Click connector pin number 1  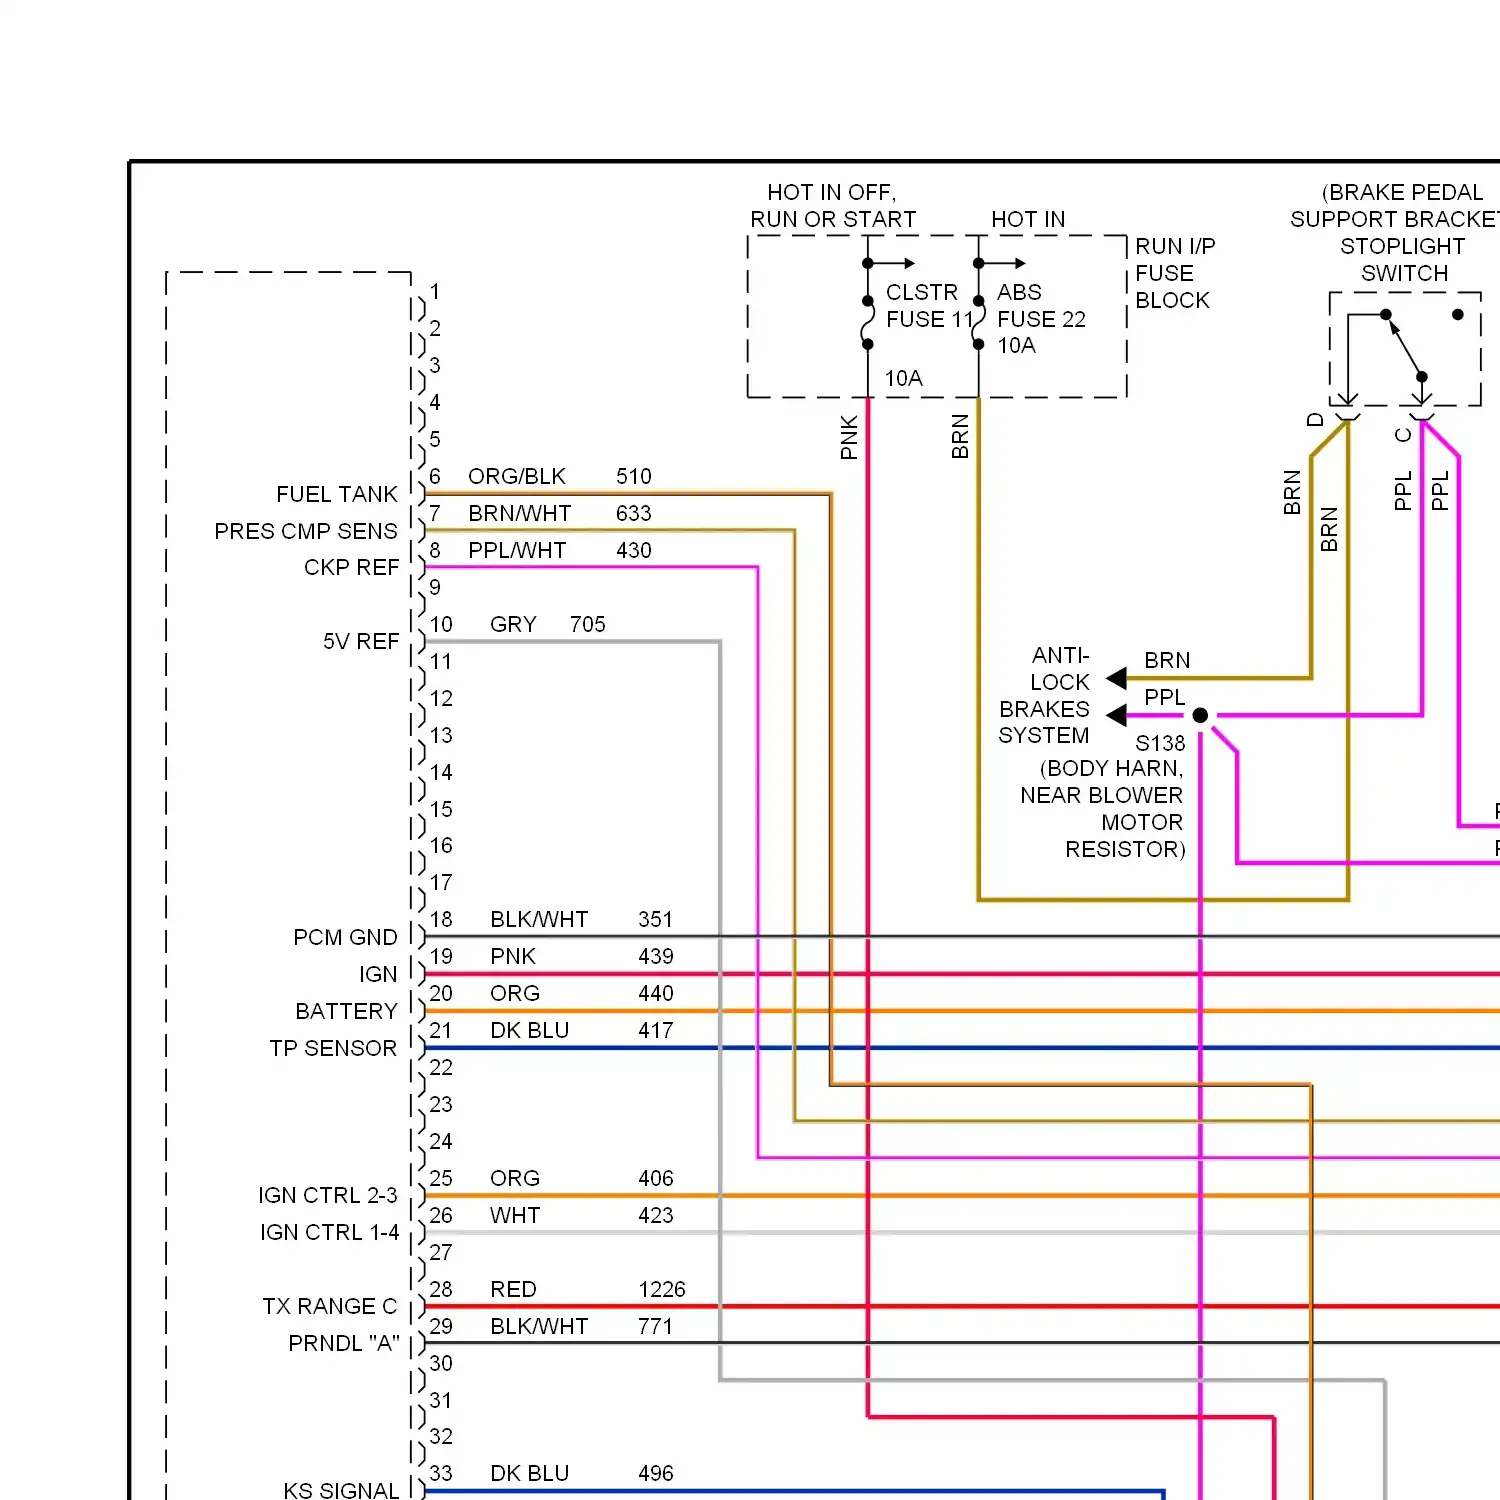click(x=435, y=291)
